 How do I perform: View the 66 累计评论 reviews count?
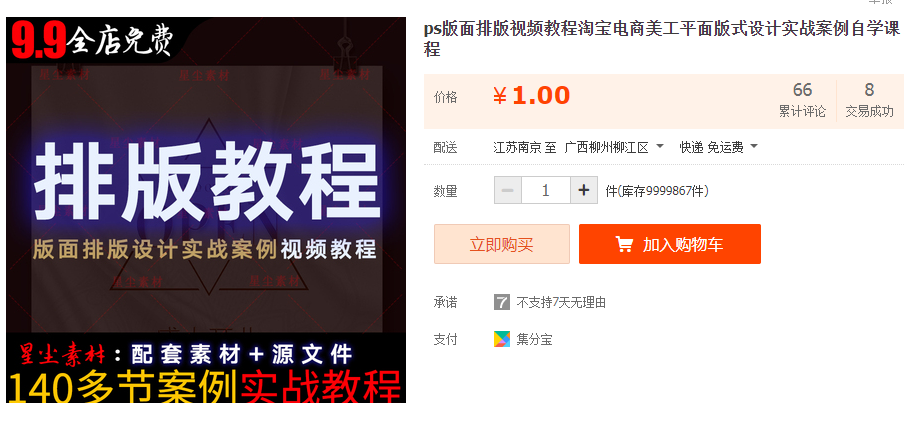pyautogui.click(x=802, y=99)
